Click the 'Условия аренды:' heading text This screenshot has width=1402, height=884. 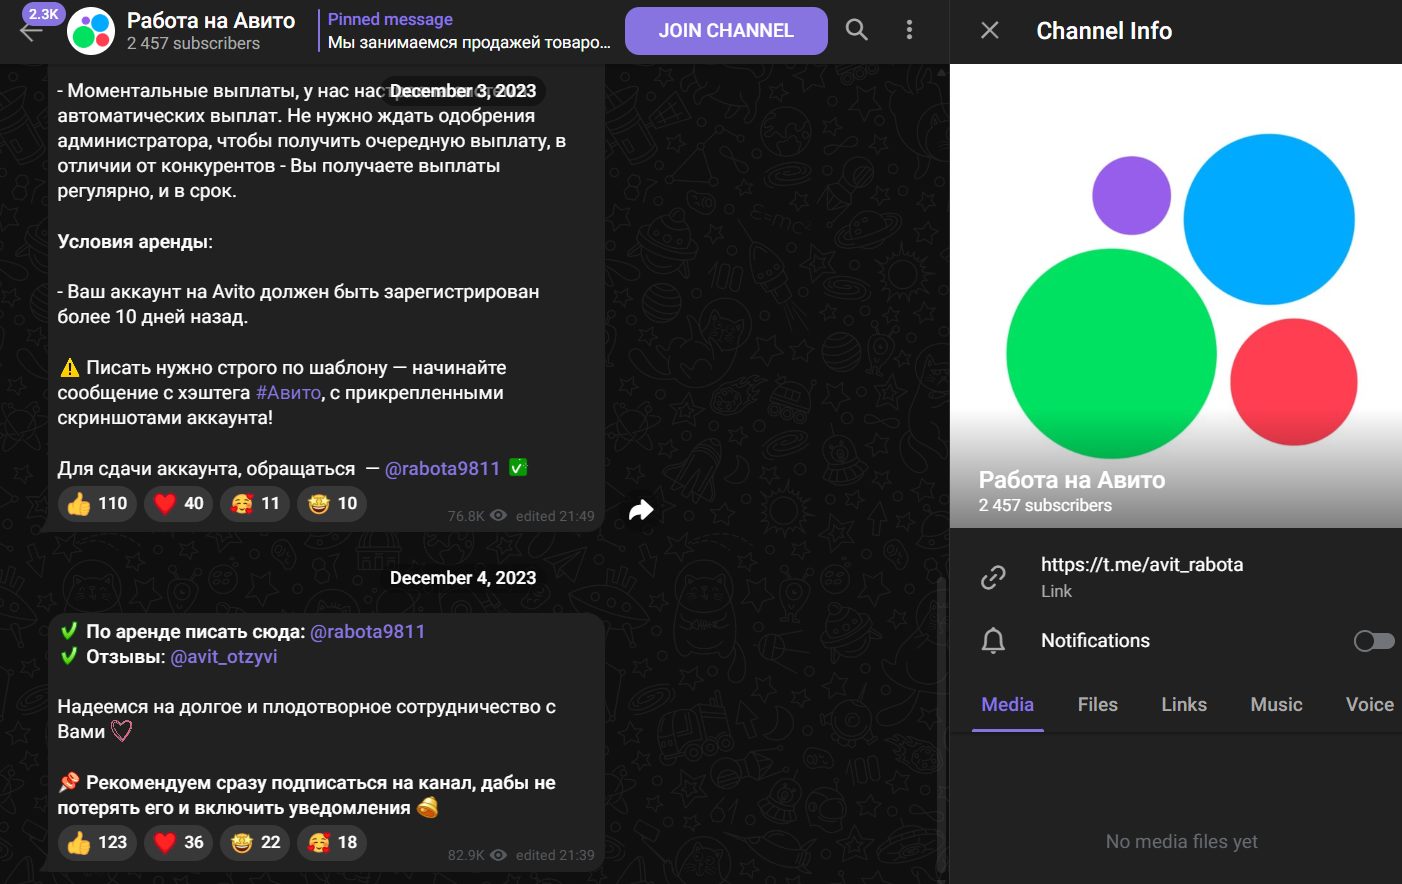click(x=135, y=242)
